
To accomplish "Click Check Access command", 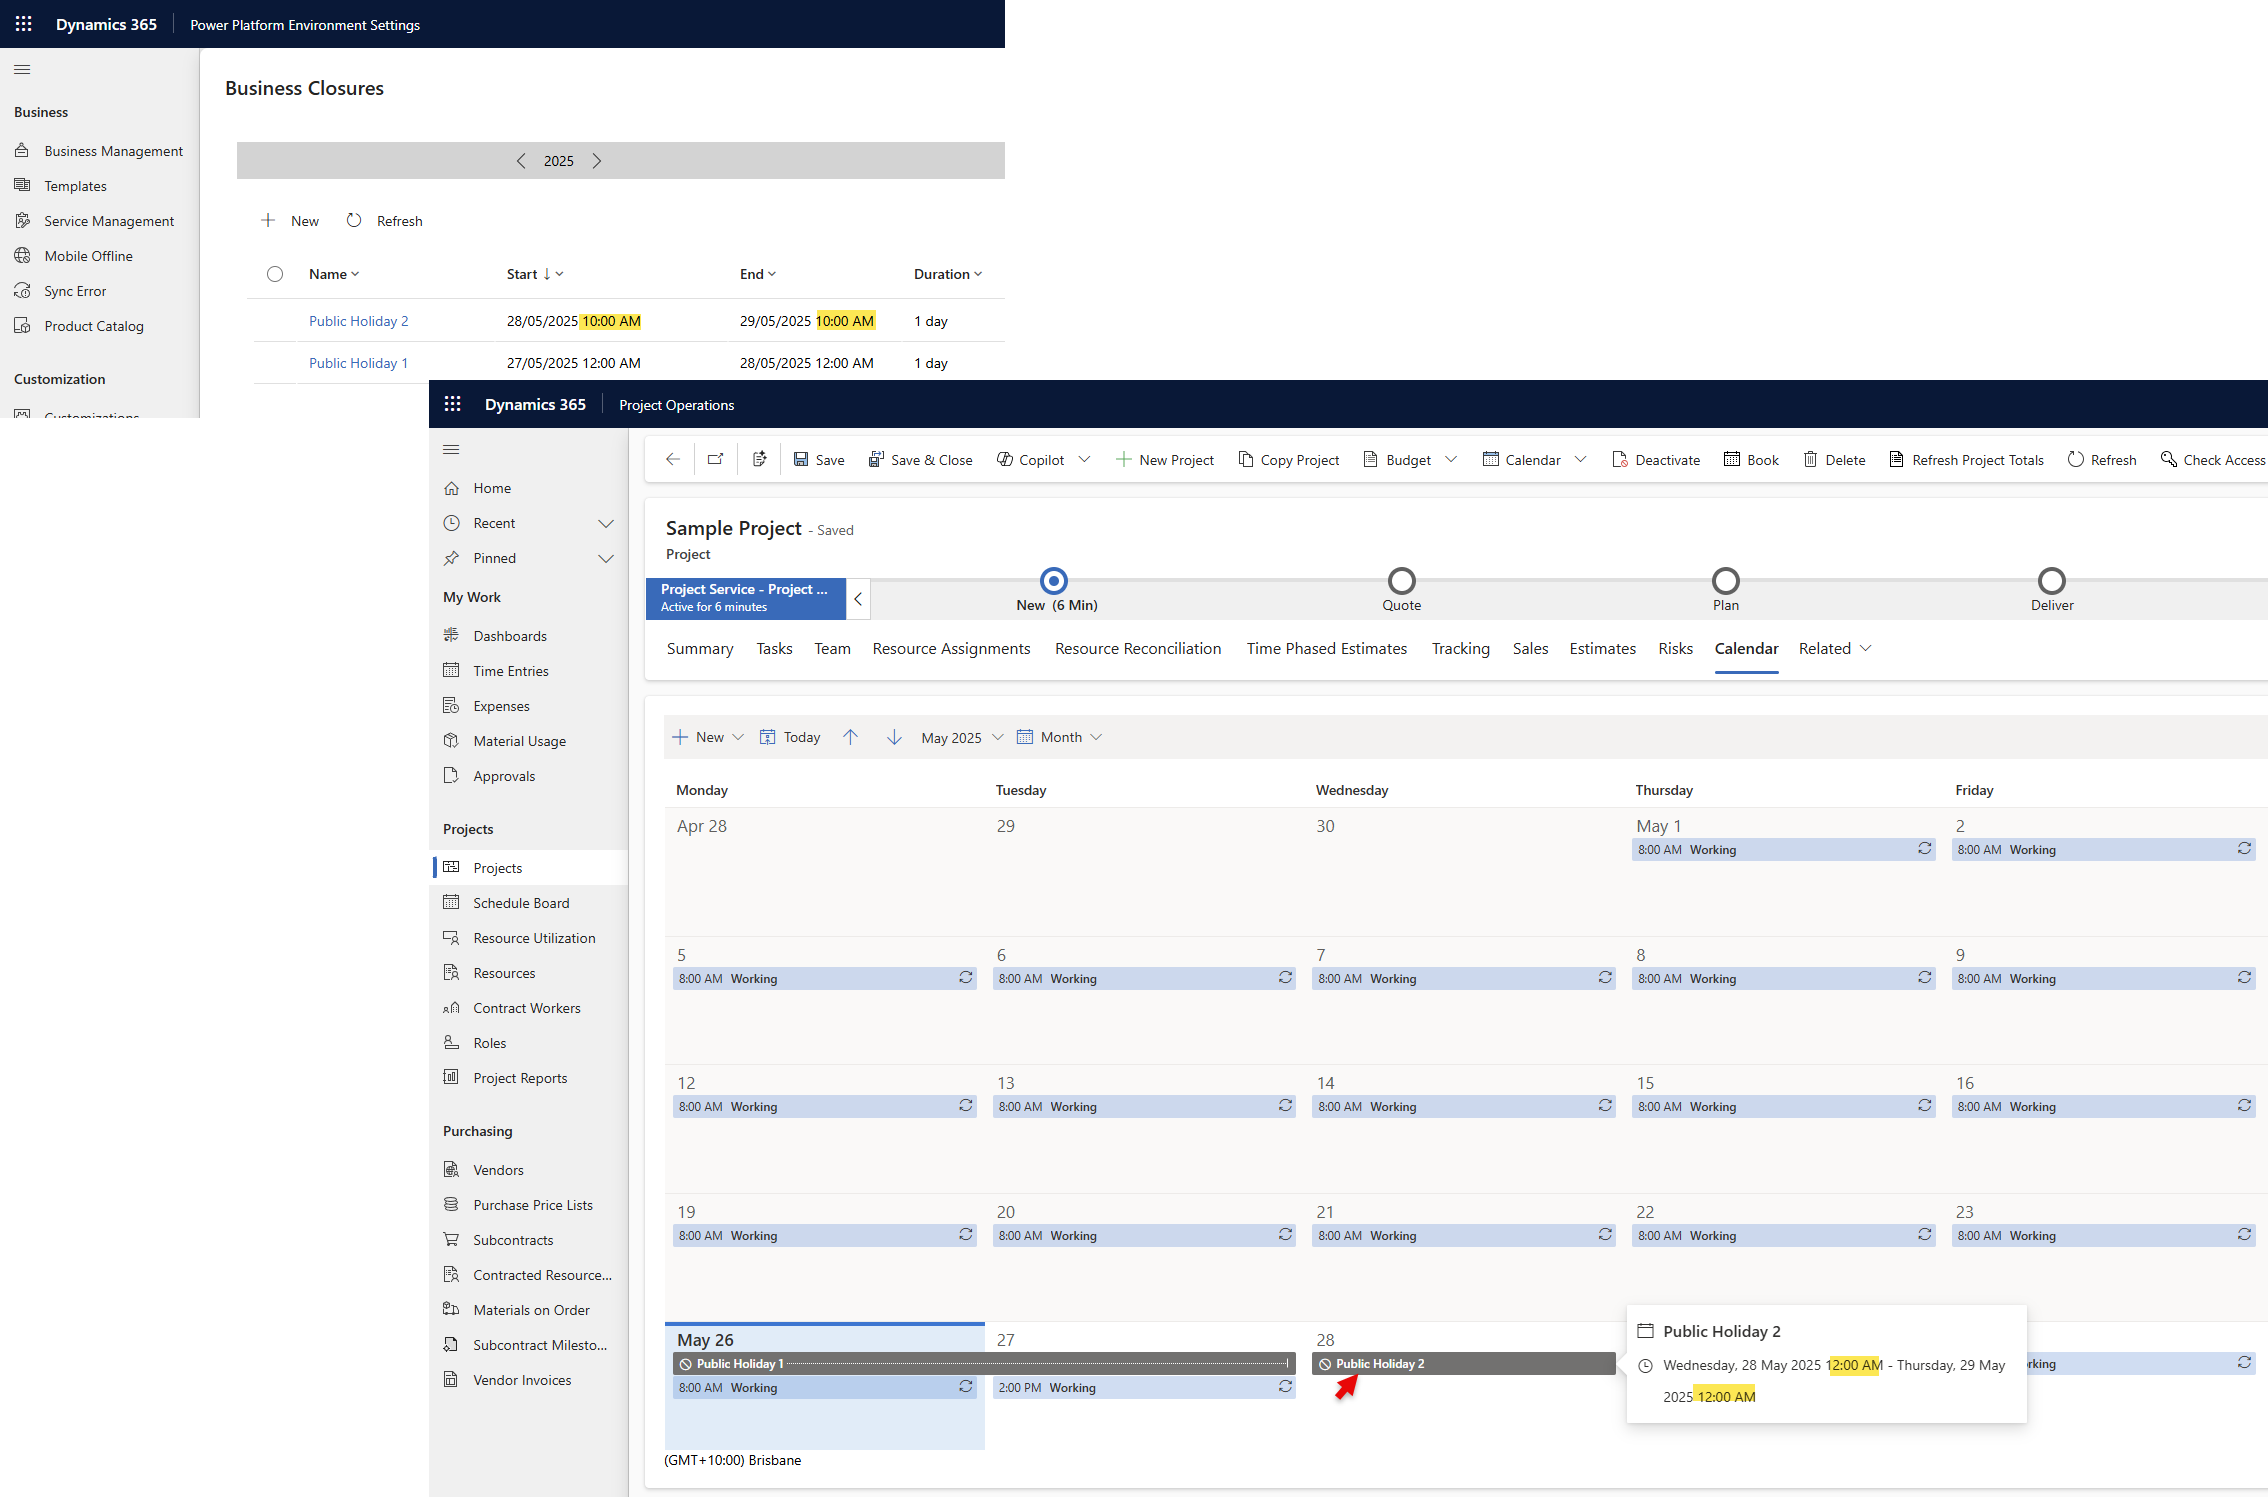I will (2212, 459).
